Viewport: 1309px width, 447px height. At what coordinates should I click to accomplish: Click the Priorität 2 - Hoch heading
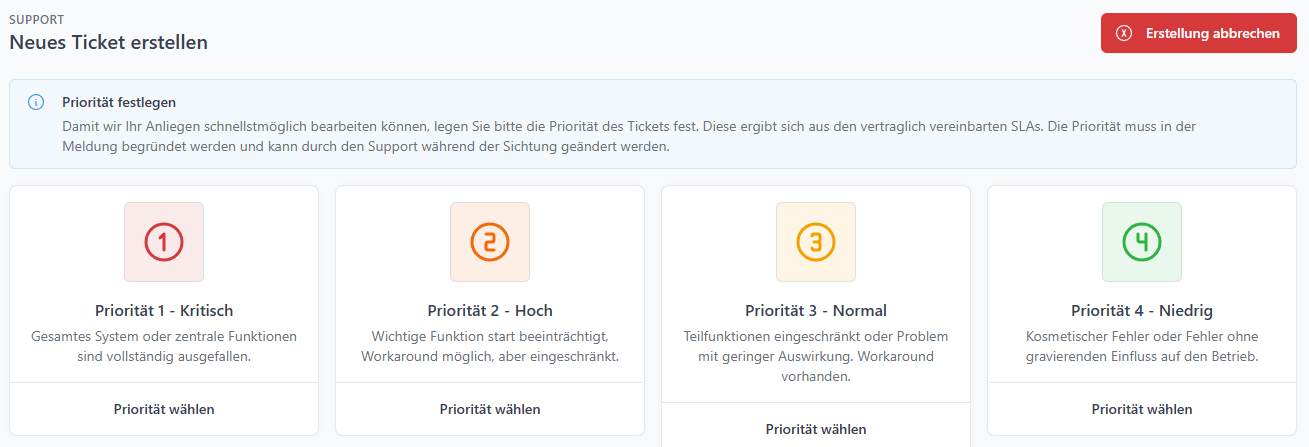[x=490, y=310]
